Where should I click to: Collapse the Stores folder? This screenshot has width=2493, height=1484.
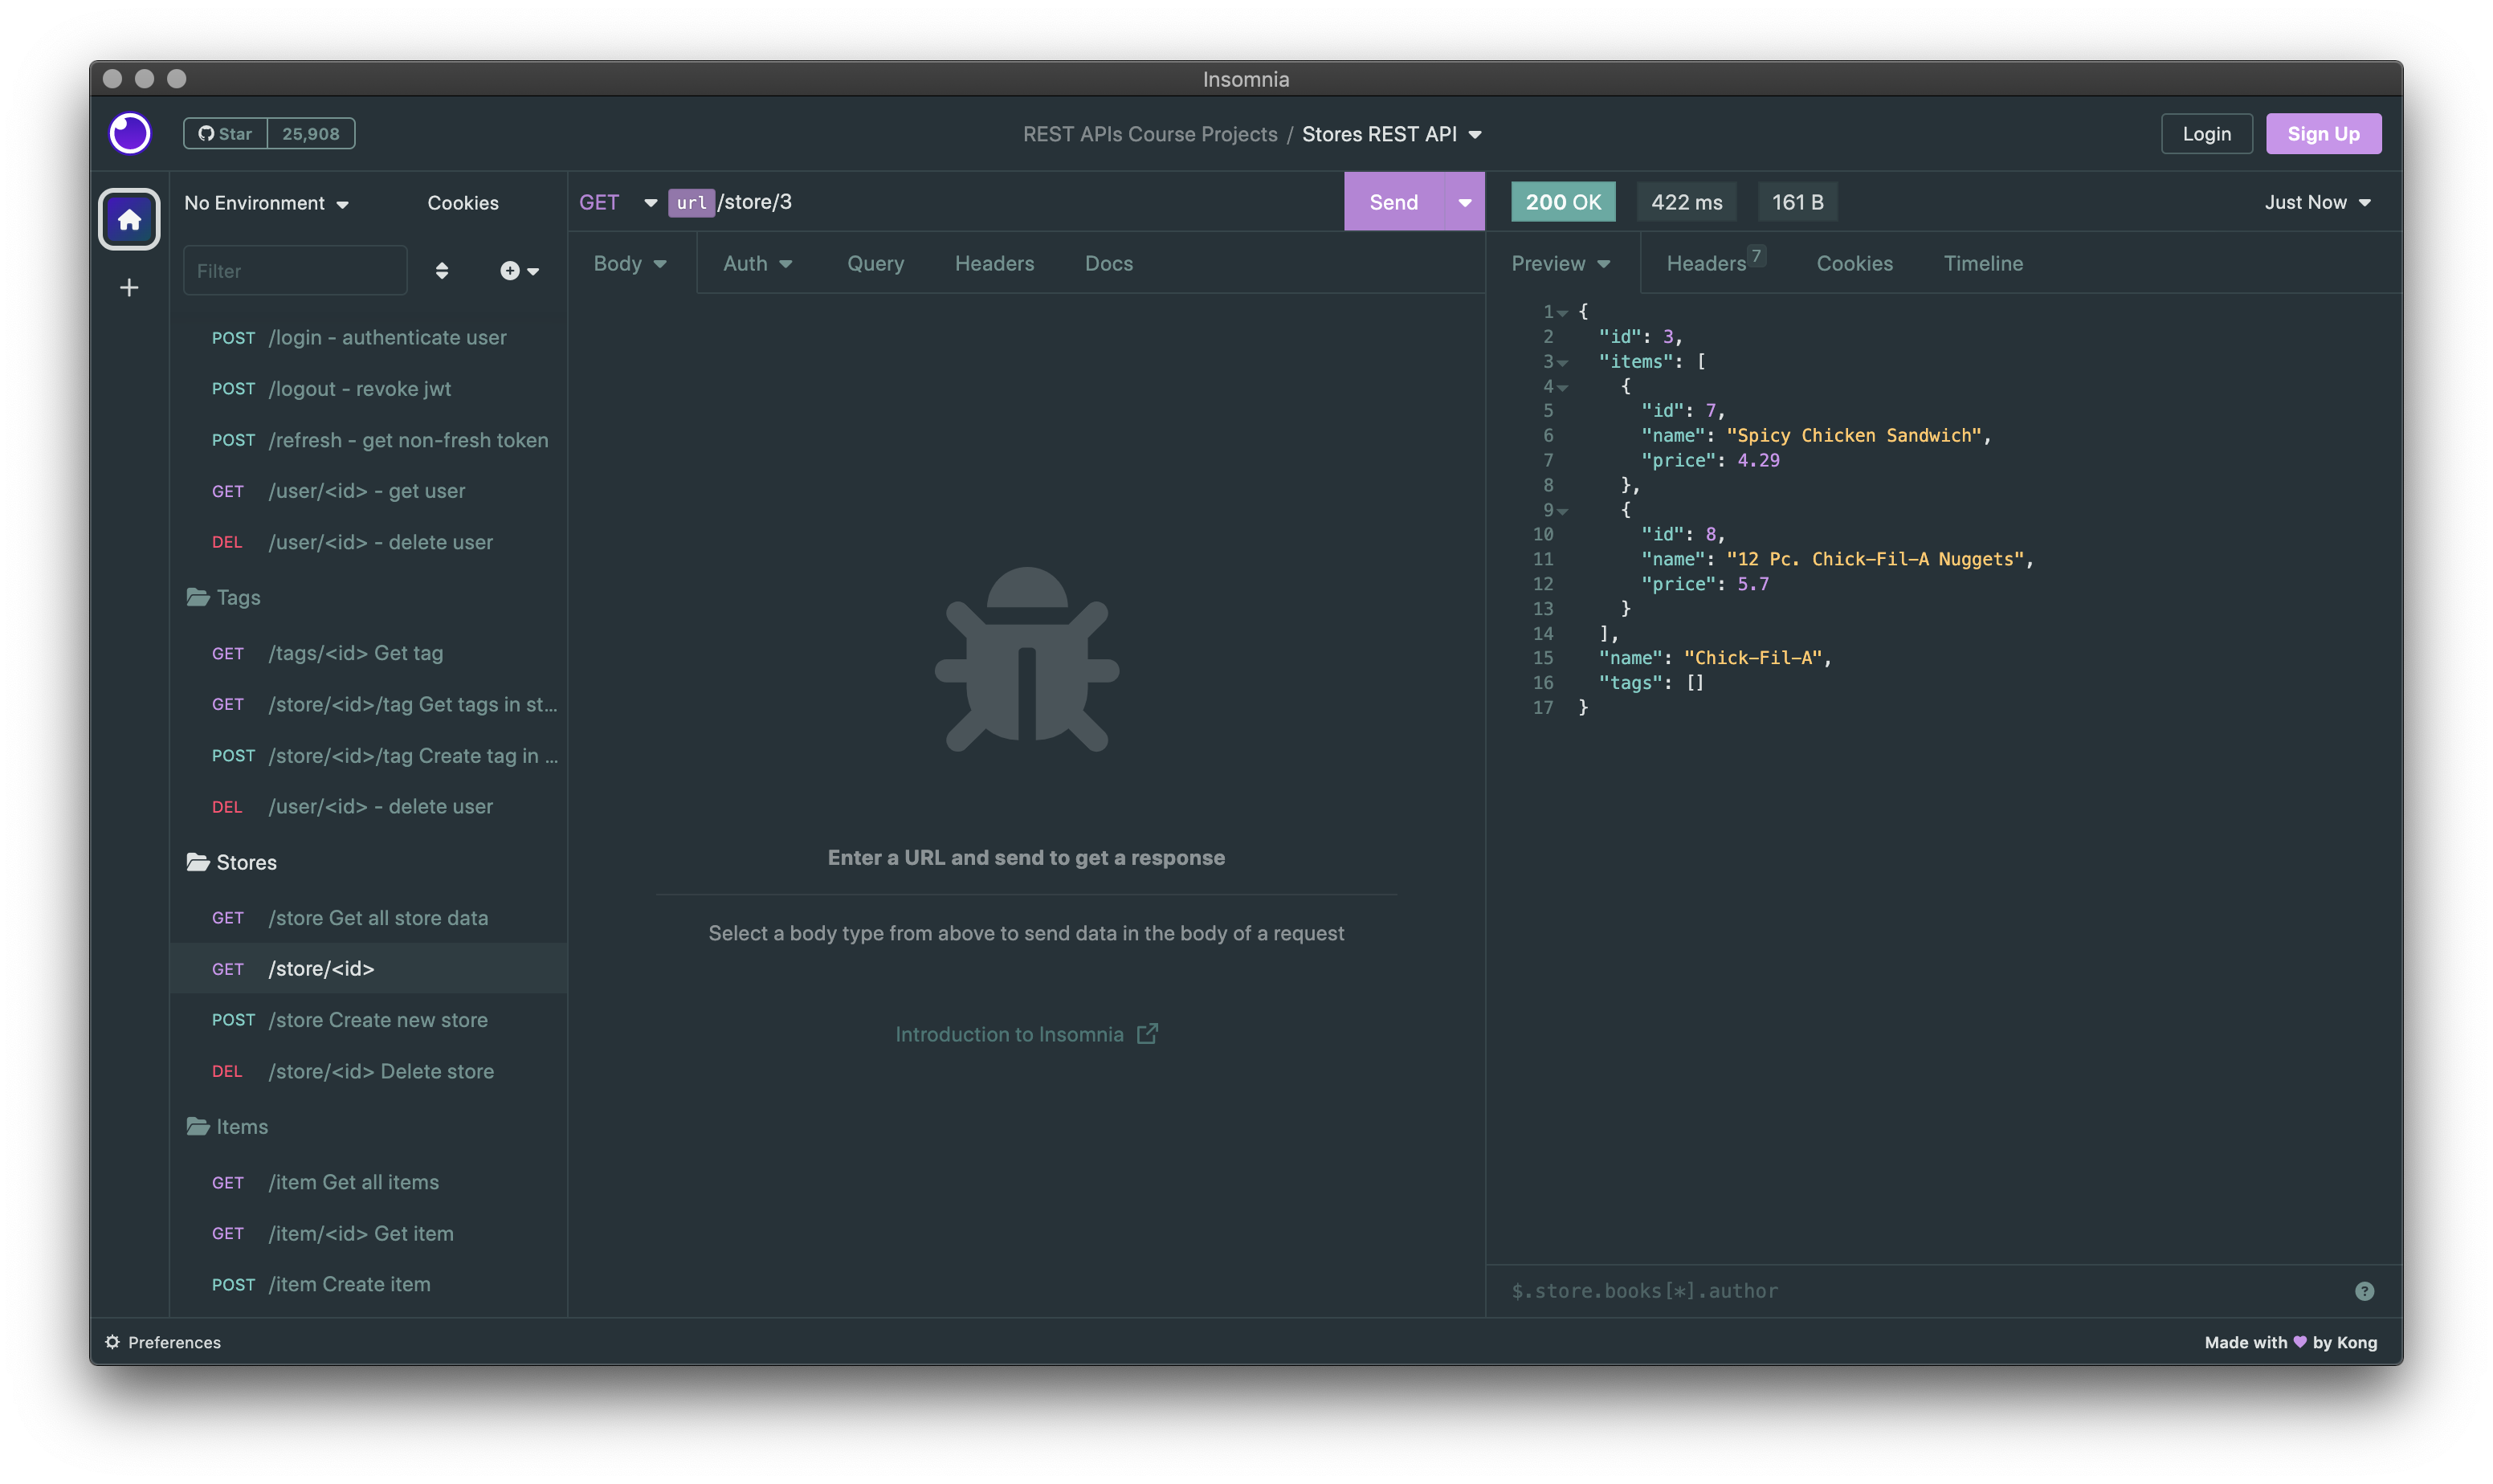point(231,862)
